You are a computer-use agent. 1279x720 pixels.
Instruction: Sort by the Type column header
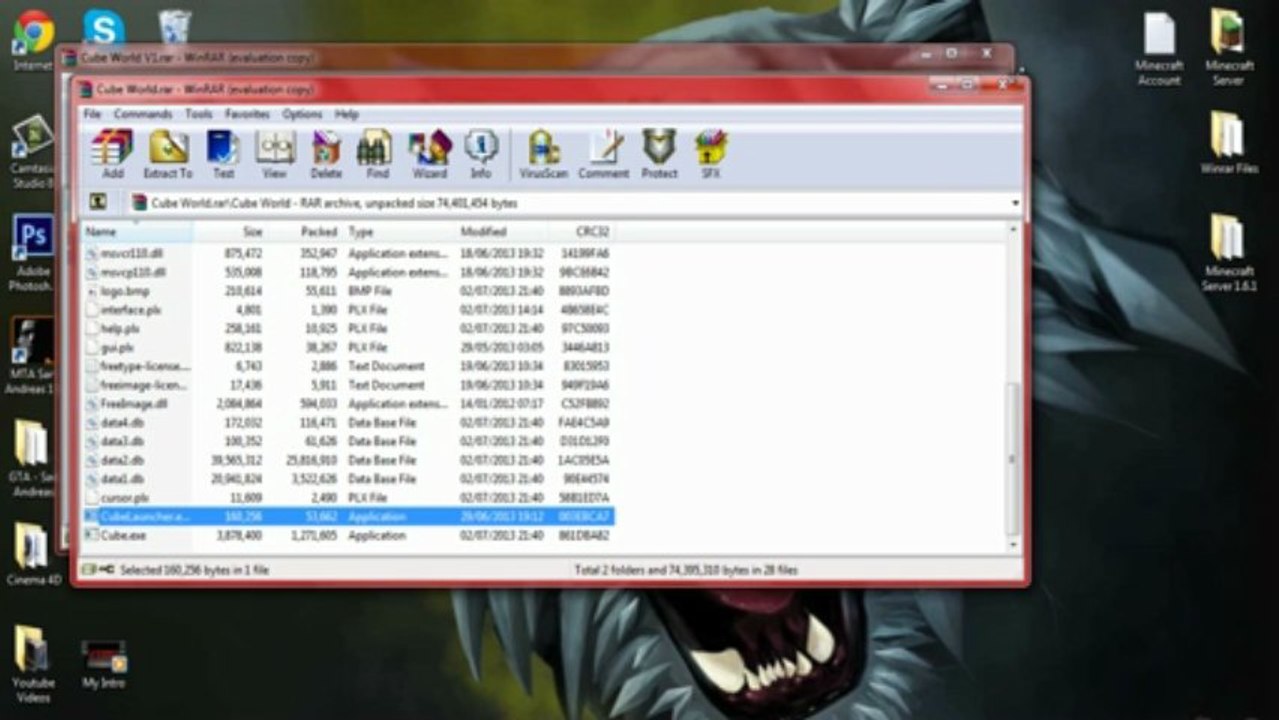399,232
